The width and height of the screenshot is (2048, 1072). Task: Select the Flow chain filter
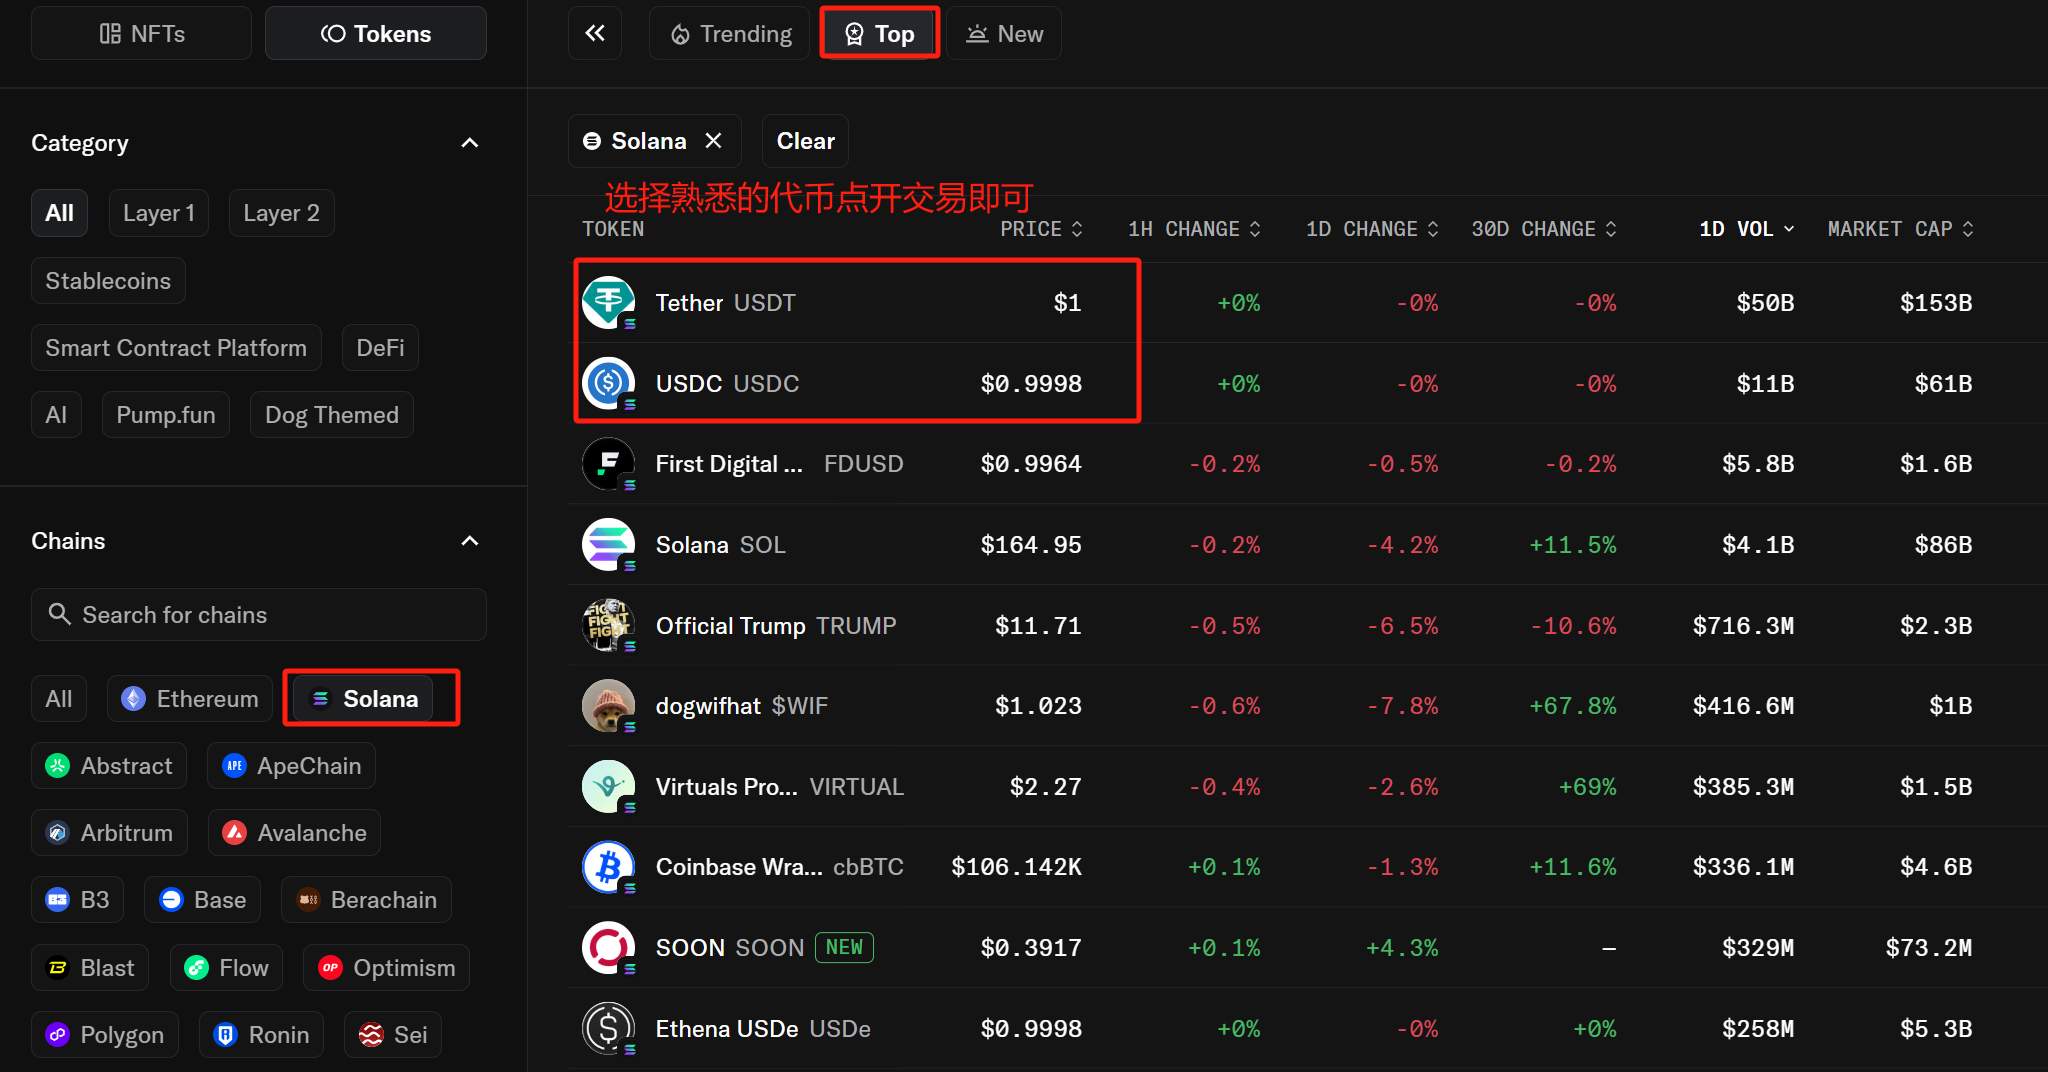(226, 968)
